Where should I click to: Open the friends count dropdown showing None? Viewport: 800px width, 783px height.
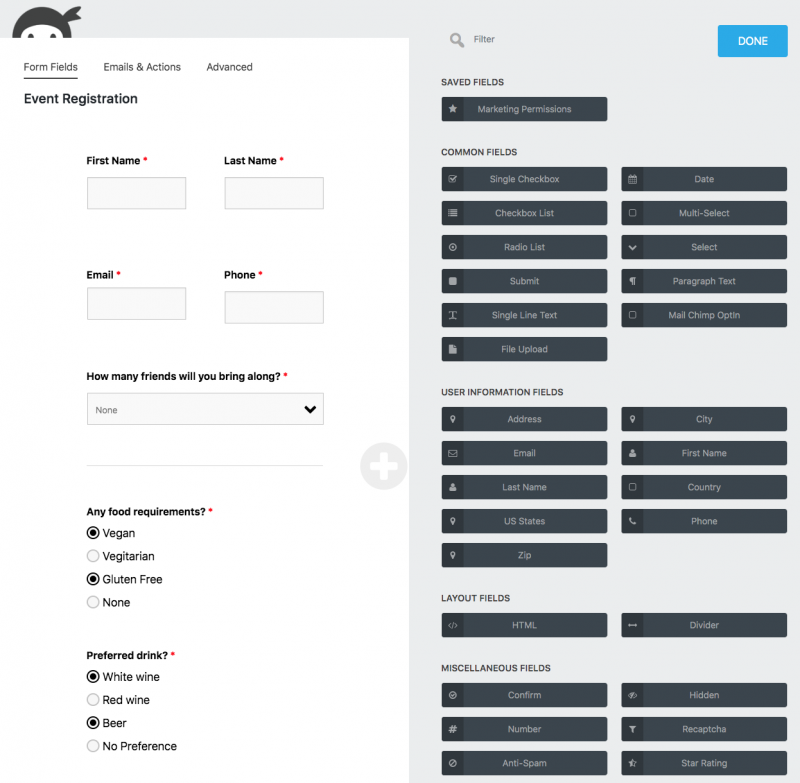(x=205, y=409)
